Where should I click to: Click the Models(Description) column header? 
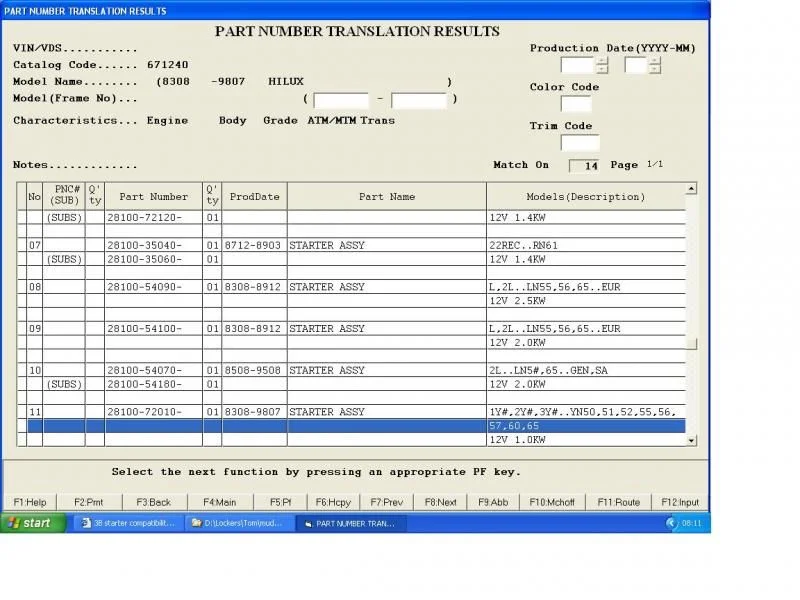(x=586, y=196)
